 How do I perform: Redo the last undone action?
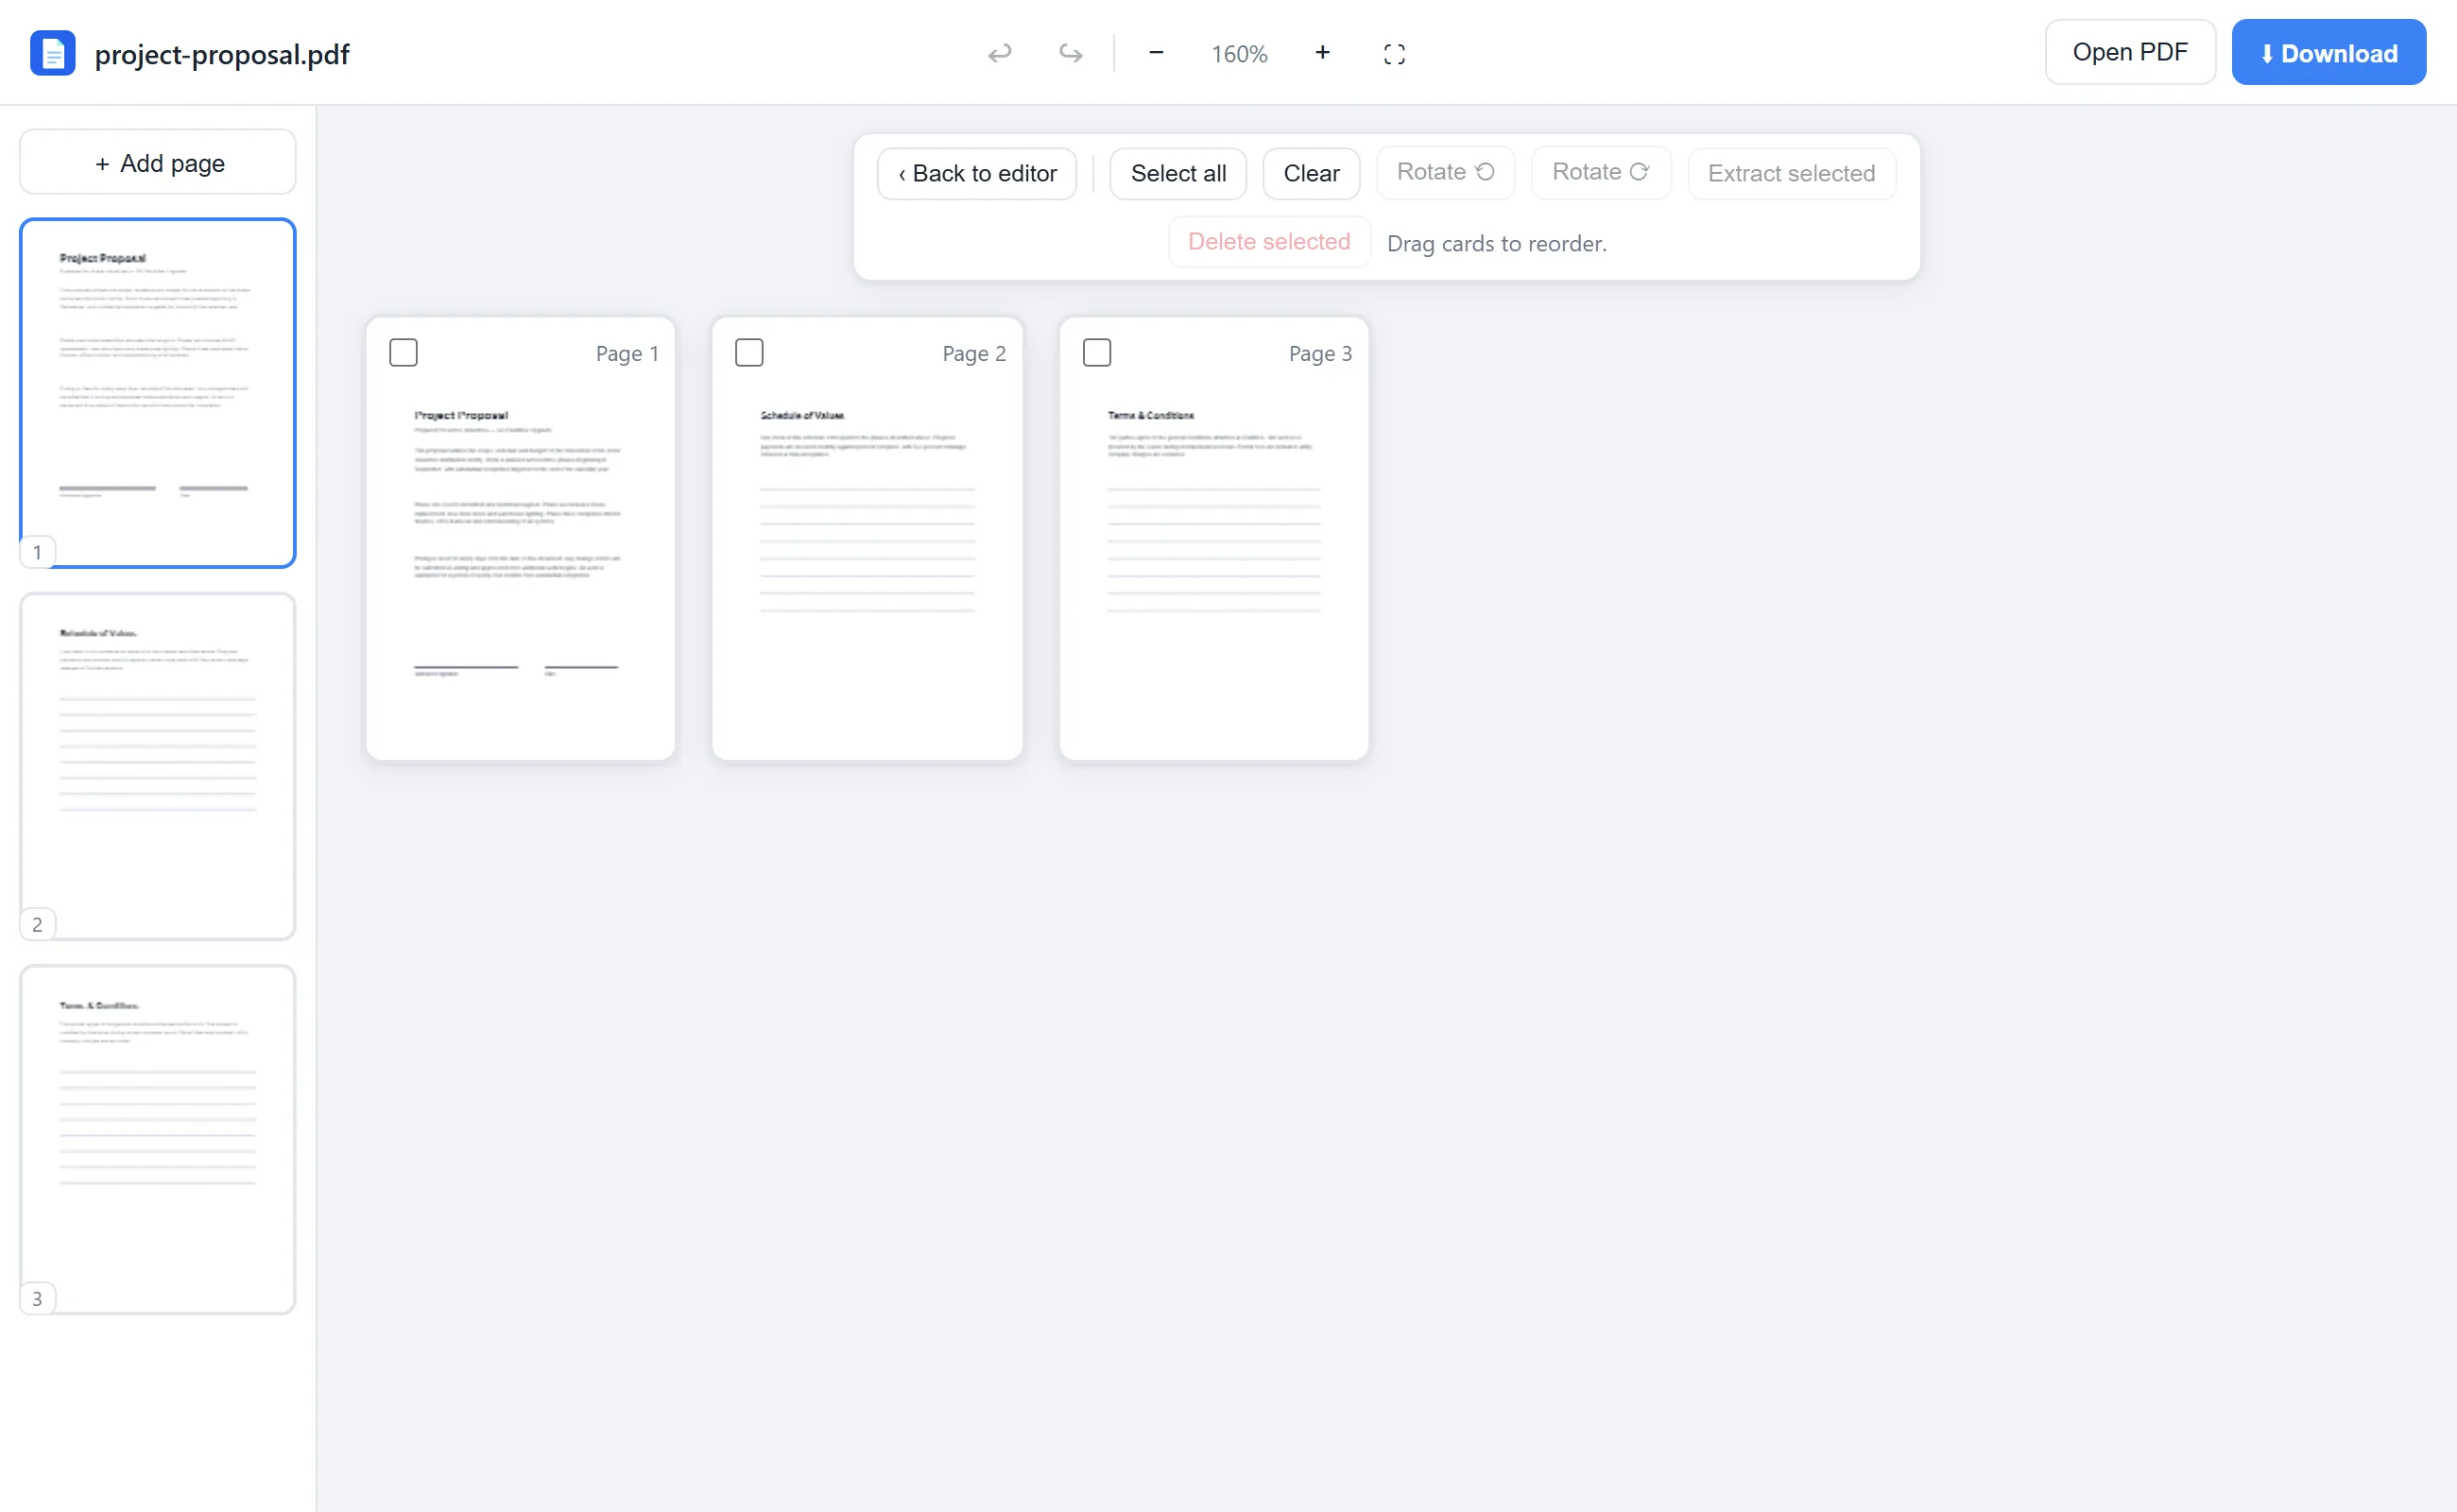1070,53
